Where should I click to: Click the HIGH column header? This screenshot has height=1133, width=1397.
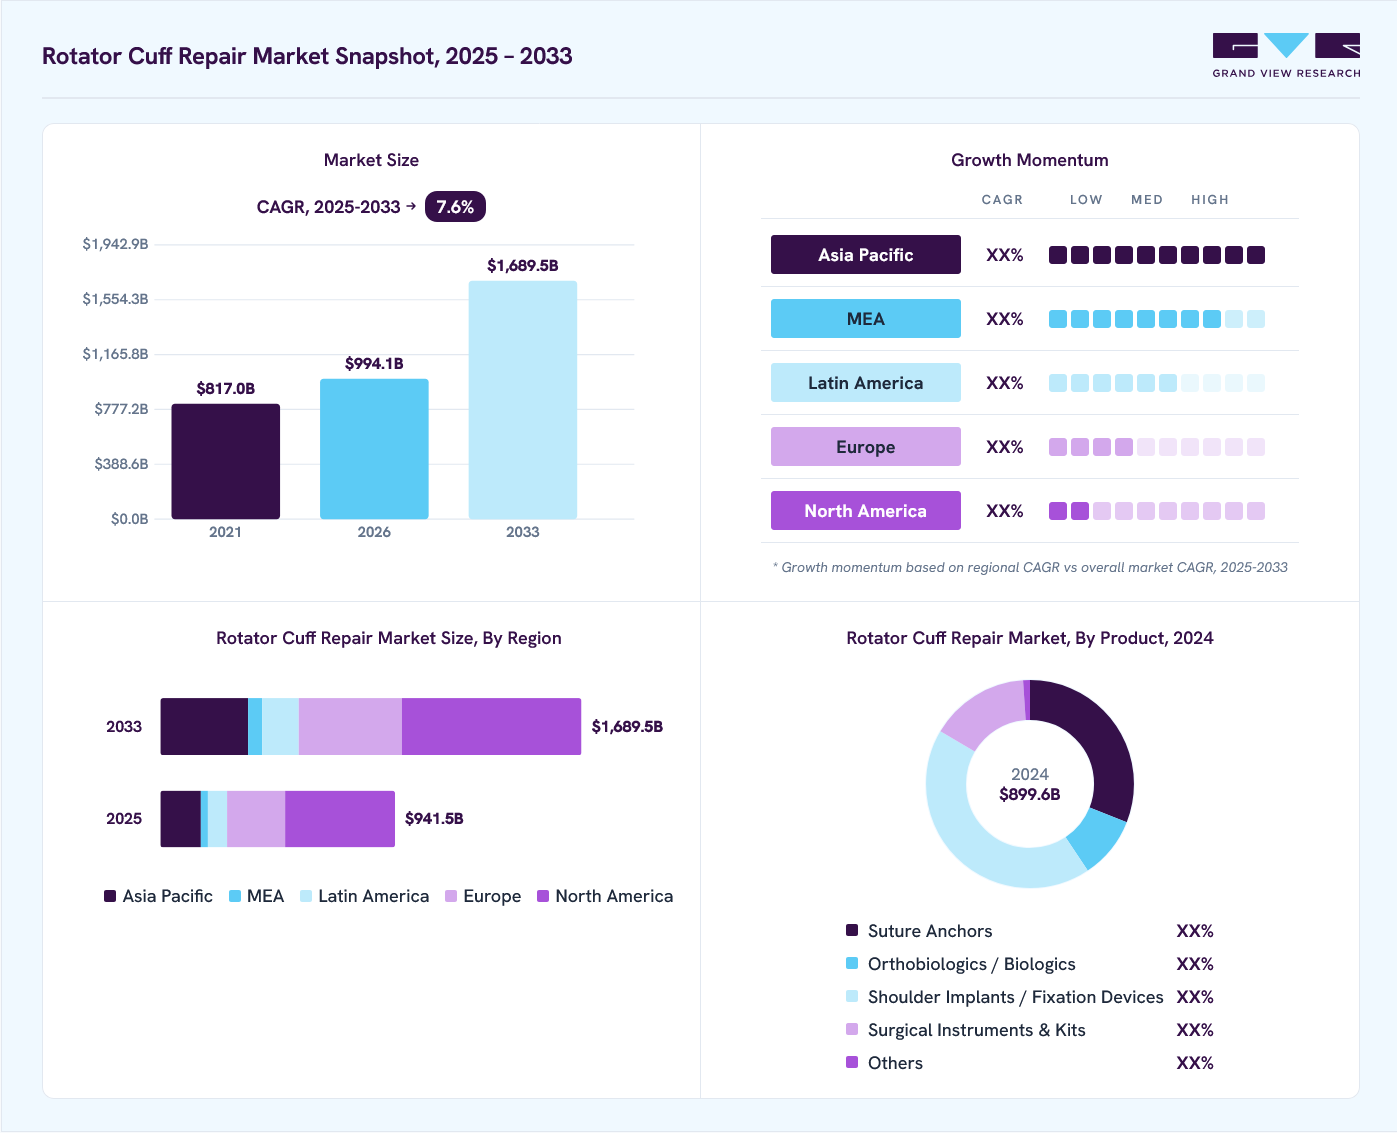(1210, 200)
